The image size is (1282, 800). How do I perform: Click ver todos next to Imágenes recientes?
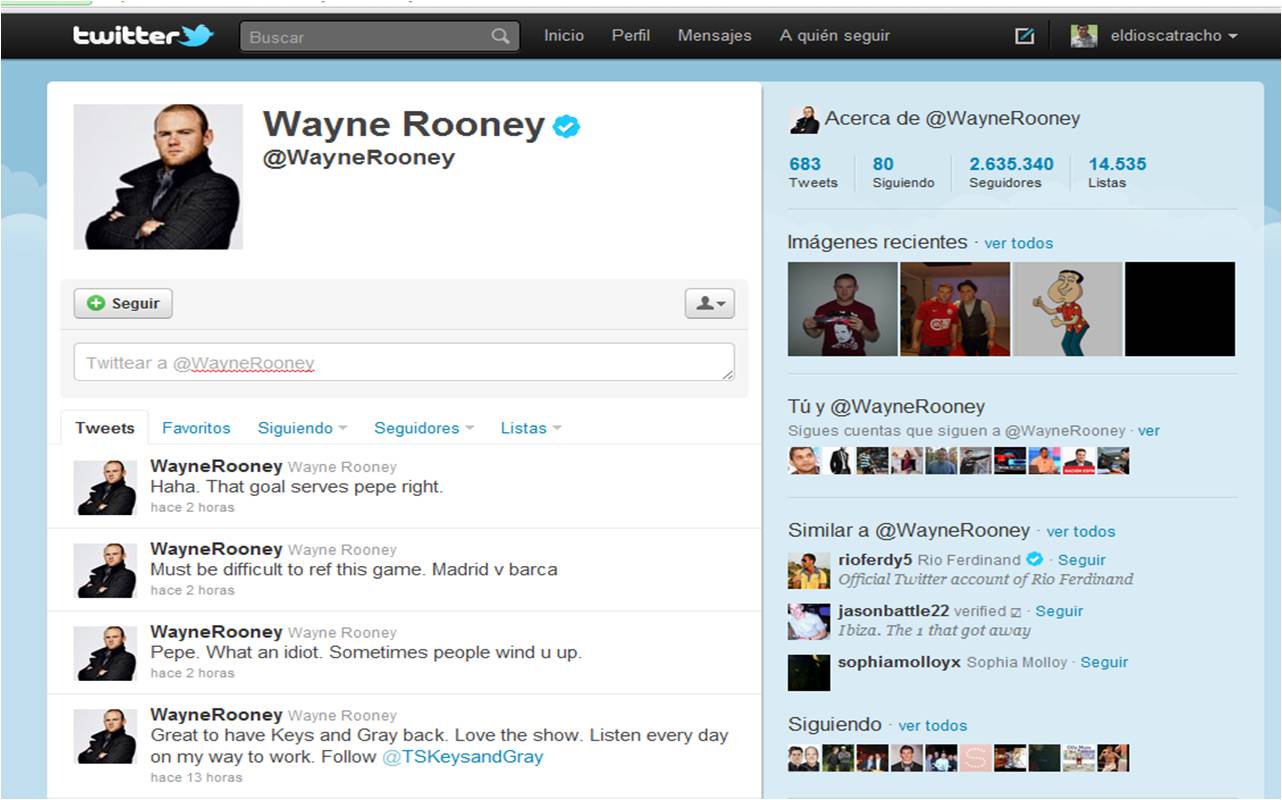coord(1018,243)
